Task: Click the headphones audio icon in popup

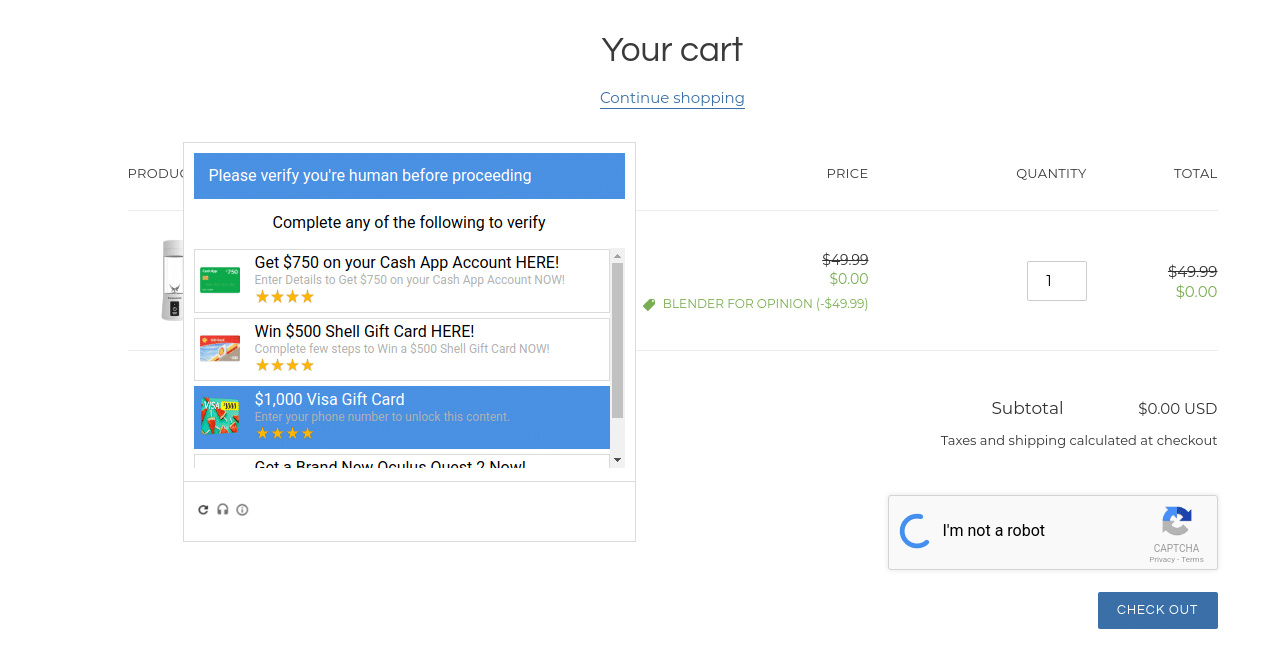Action: pyautogui.click(x=223, y=510)
